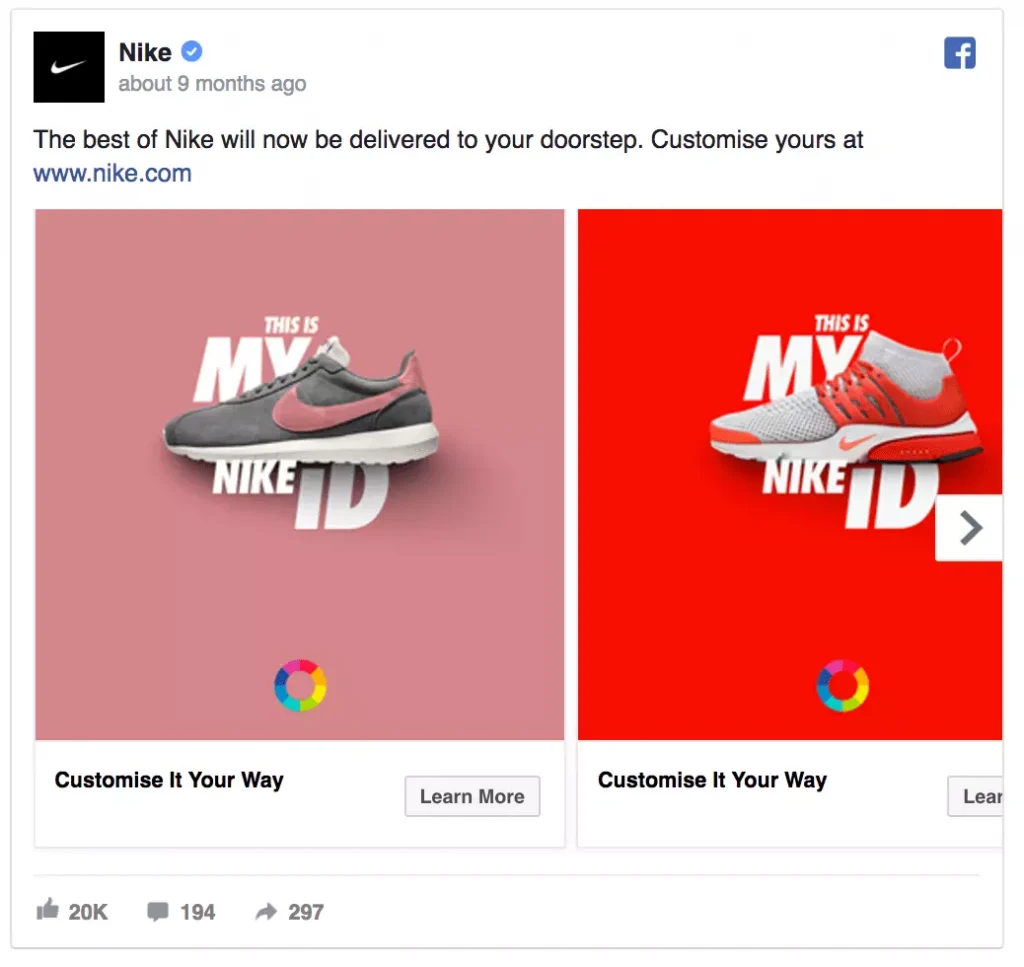Click color wheel on pink shoe card
Viewport: 1024px width, 967px height.
coord(300,685)
